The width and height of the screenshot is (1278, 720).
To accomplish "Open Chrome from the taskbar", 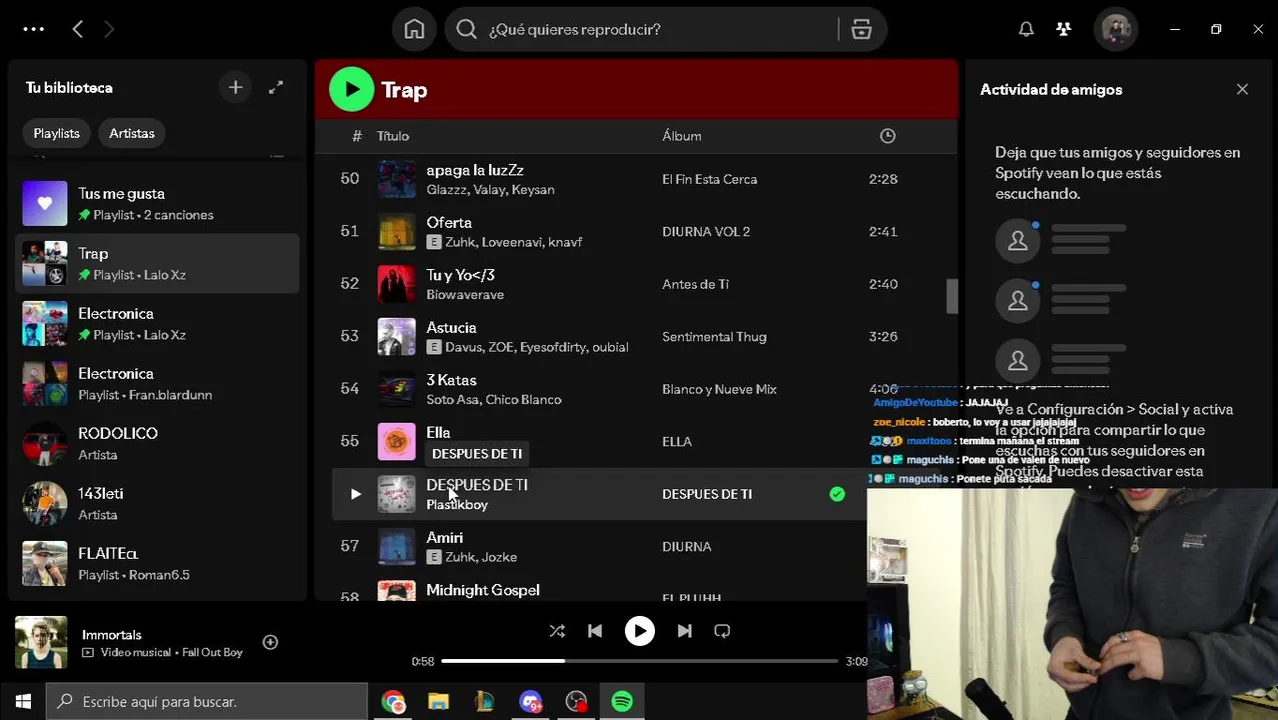I will tap(393, 702).
